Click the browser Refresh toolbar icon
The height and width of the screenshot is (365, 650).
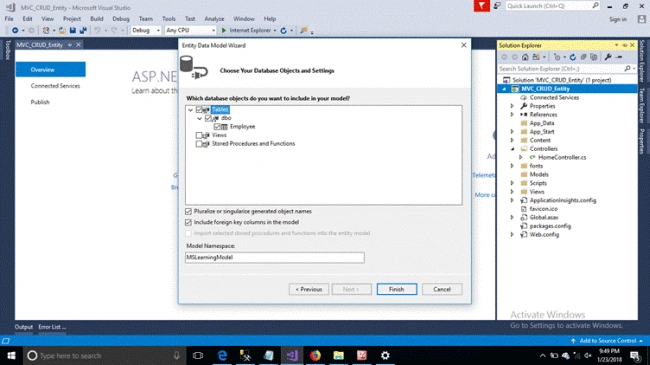(284, 30)
